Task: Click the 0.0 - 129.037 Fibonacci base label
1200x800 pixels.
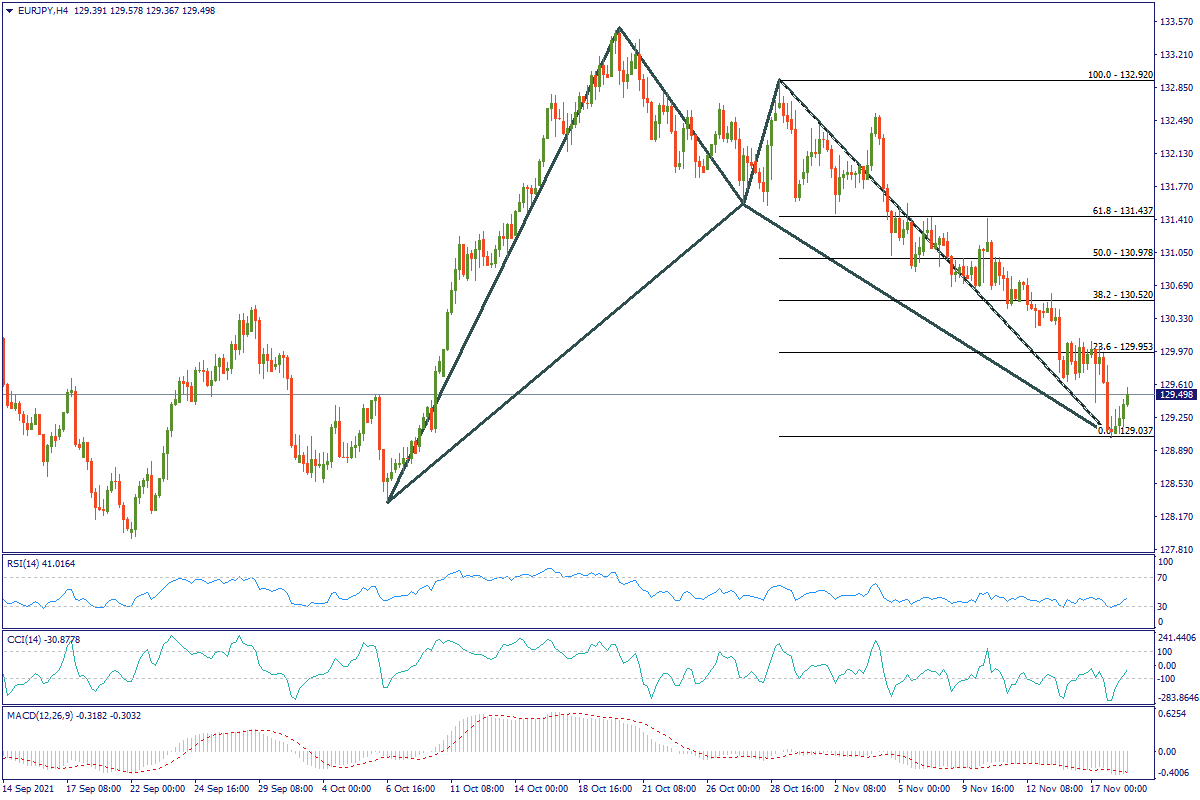Action: click(x=1126, y=430)
